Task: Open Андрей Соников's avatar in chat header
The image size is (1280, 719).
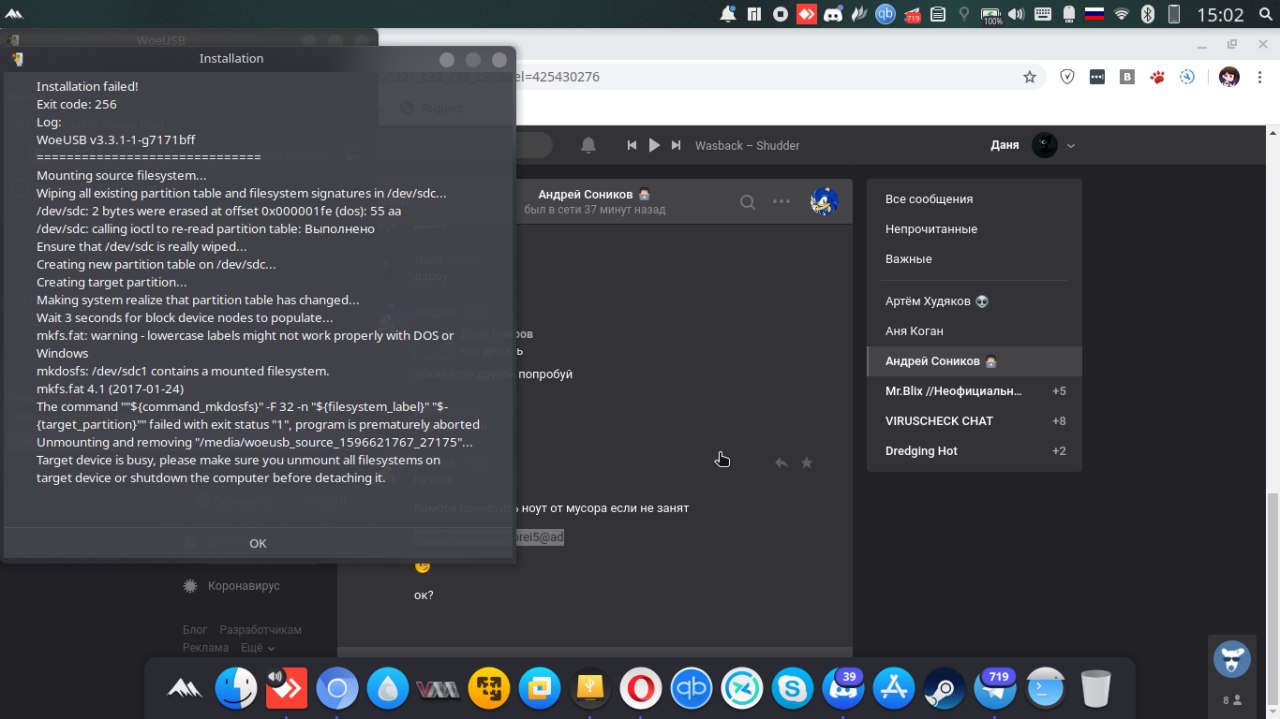Action: point(824,201)
